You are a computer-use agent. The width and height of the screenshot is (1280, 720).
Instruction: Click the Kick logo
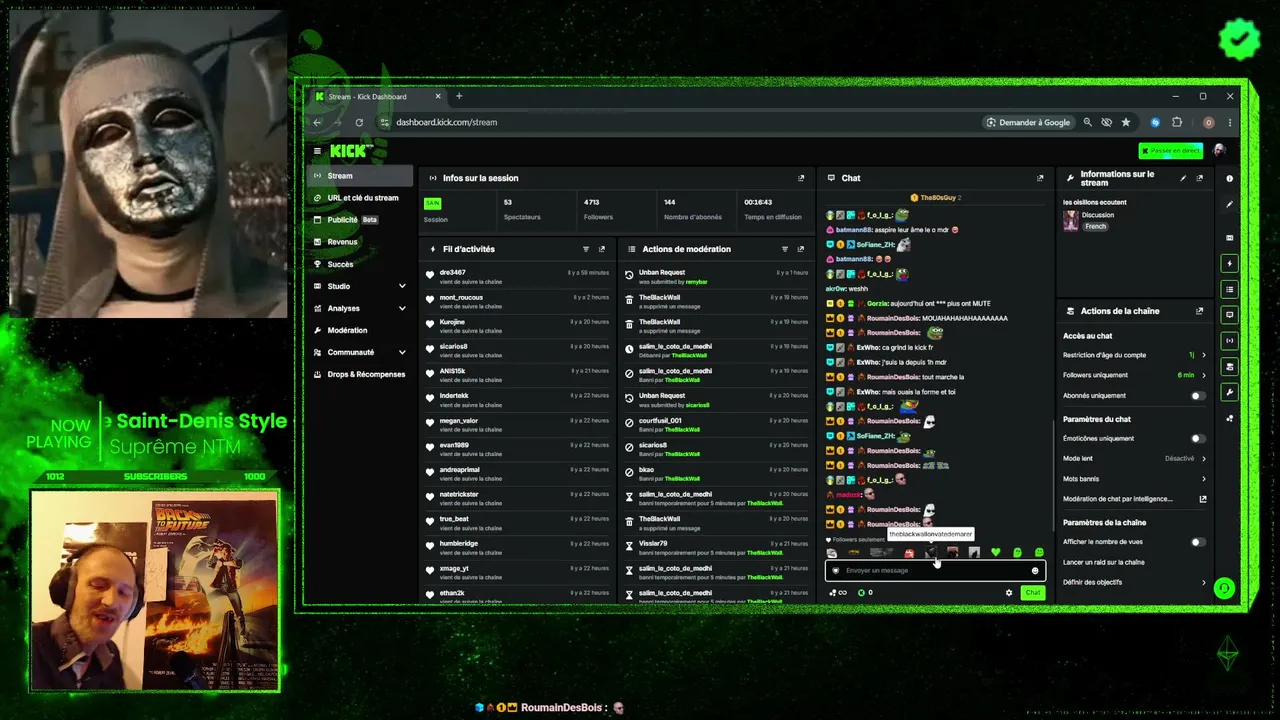(350, 151)
